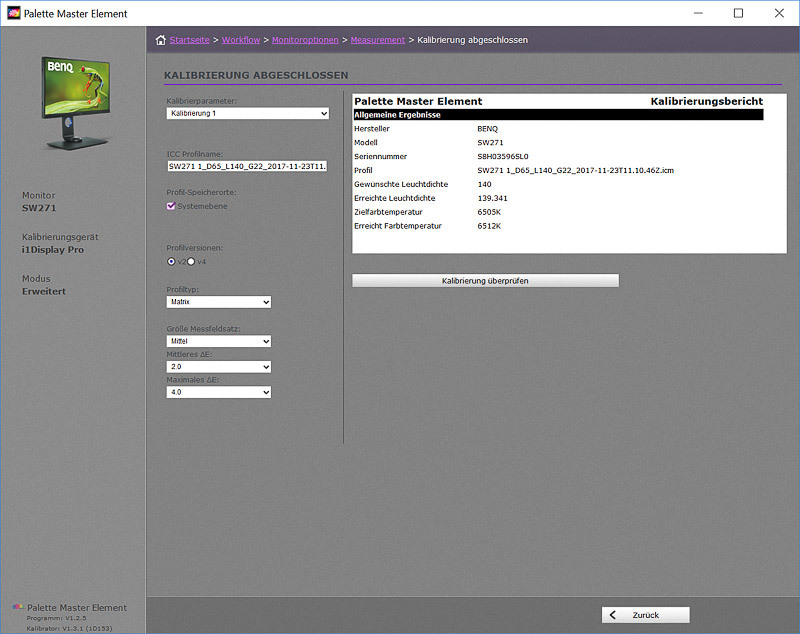Click the profile file name in the report
This screenshot has width=800, height=634.
(576, 170)
